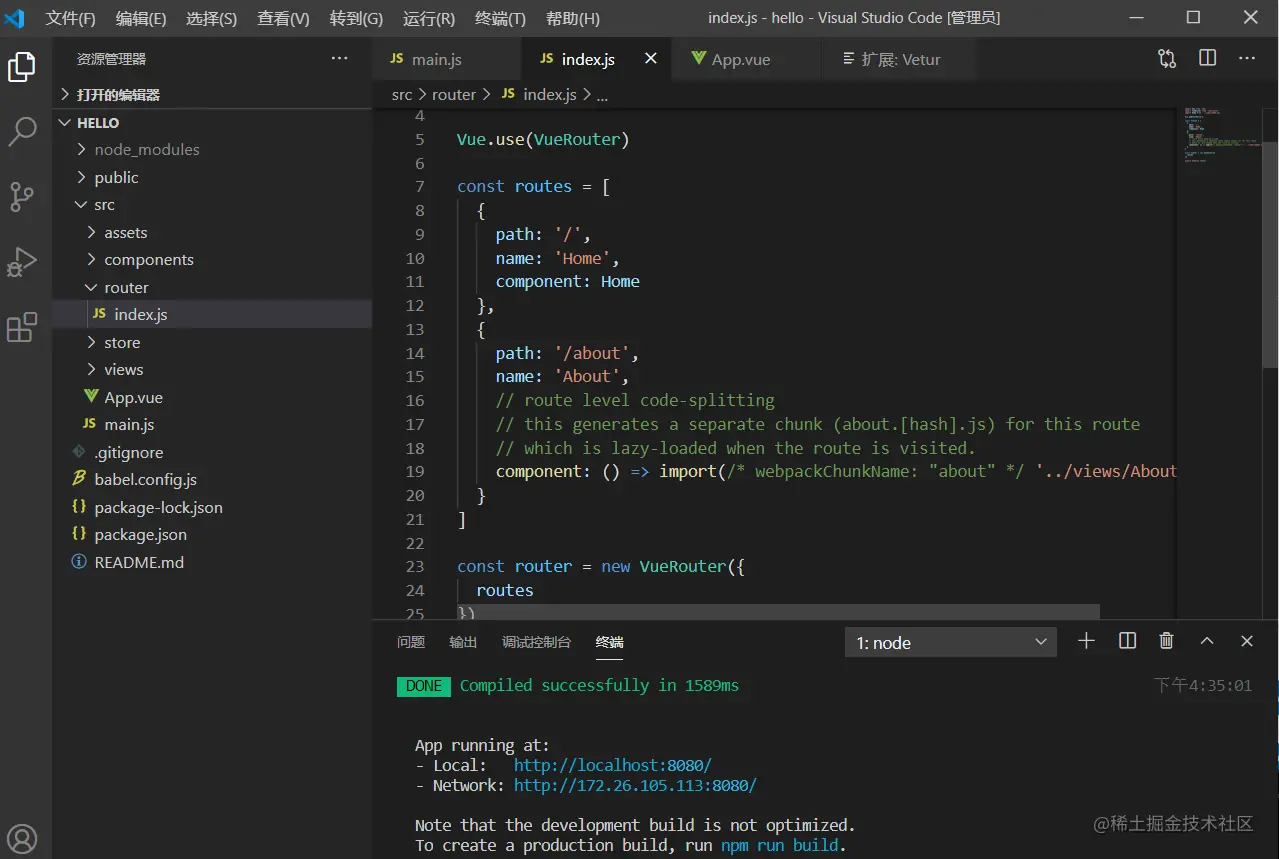Open the 转到(G) menu
Screen dimensions: 1279x859
tap(356, 18)
